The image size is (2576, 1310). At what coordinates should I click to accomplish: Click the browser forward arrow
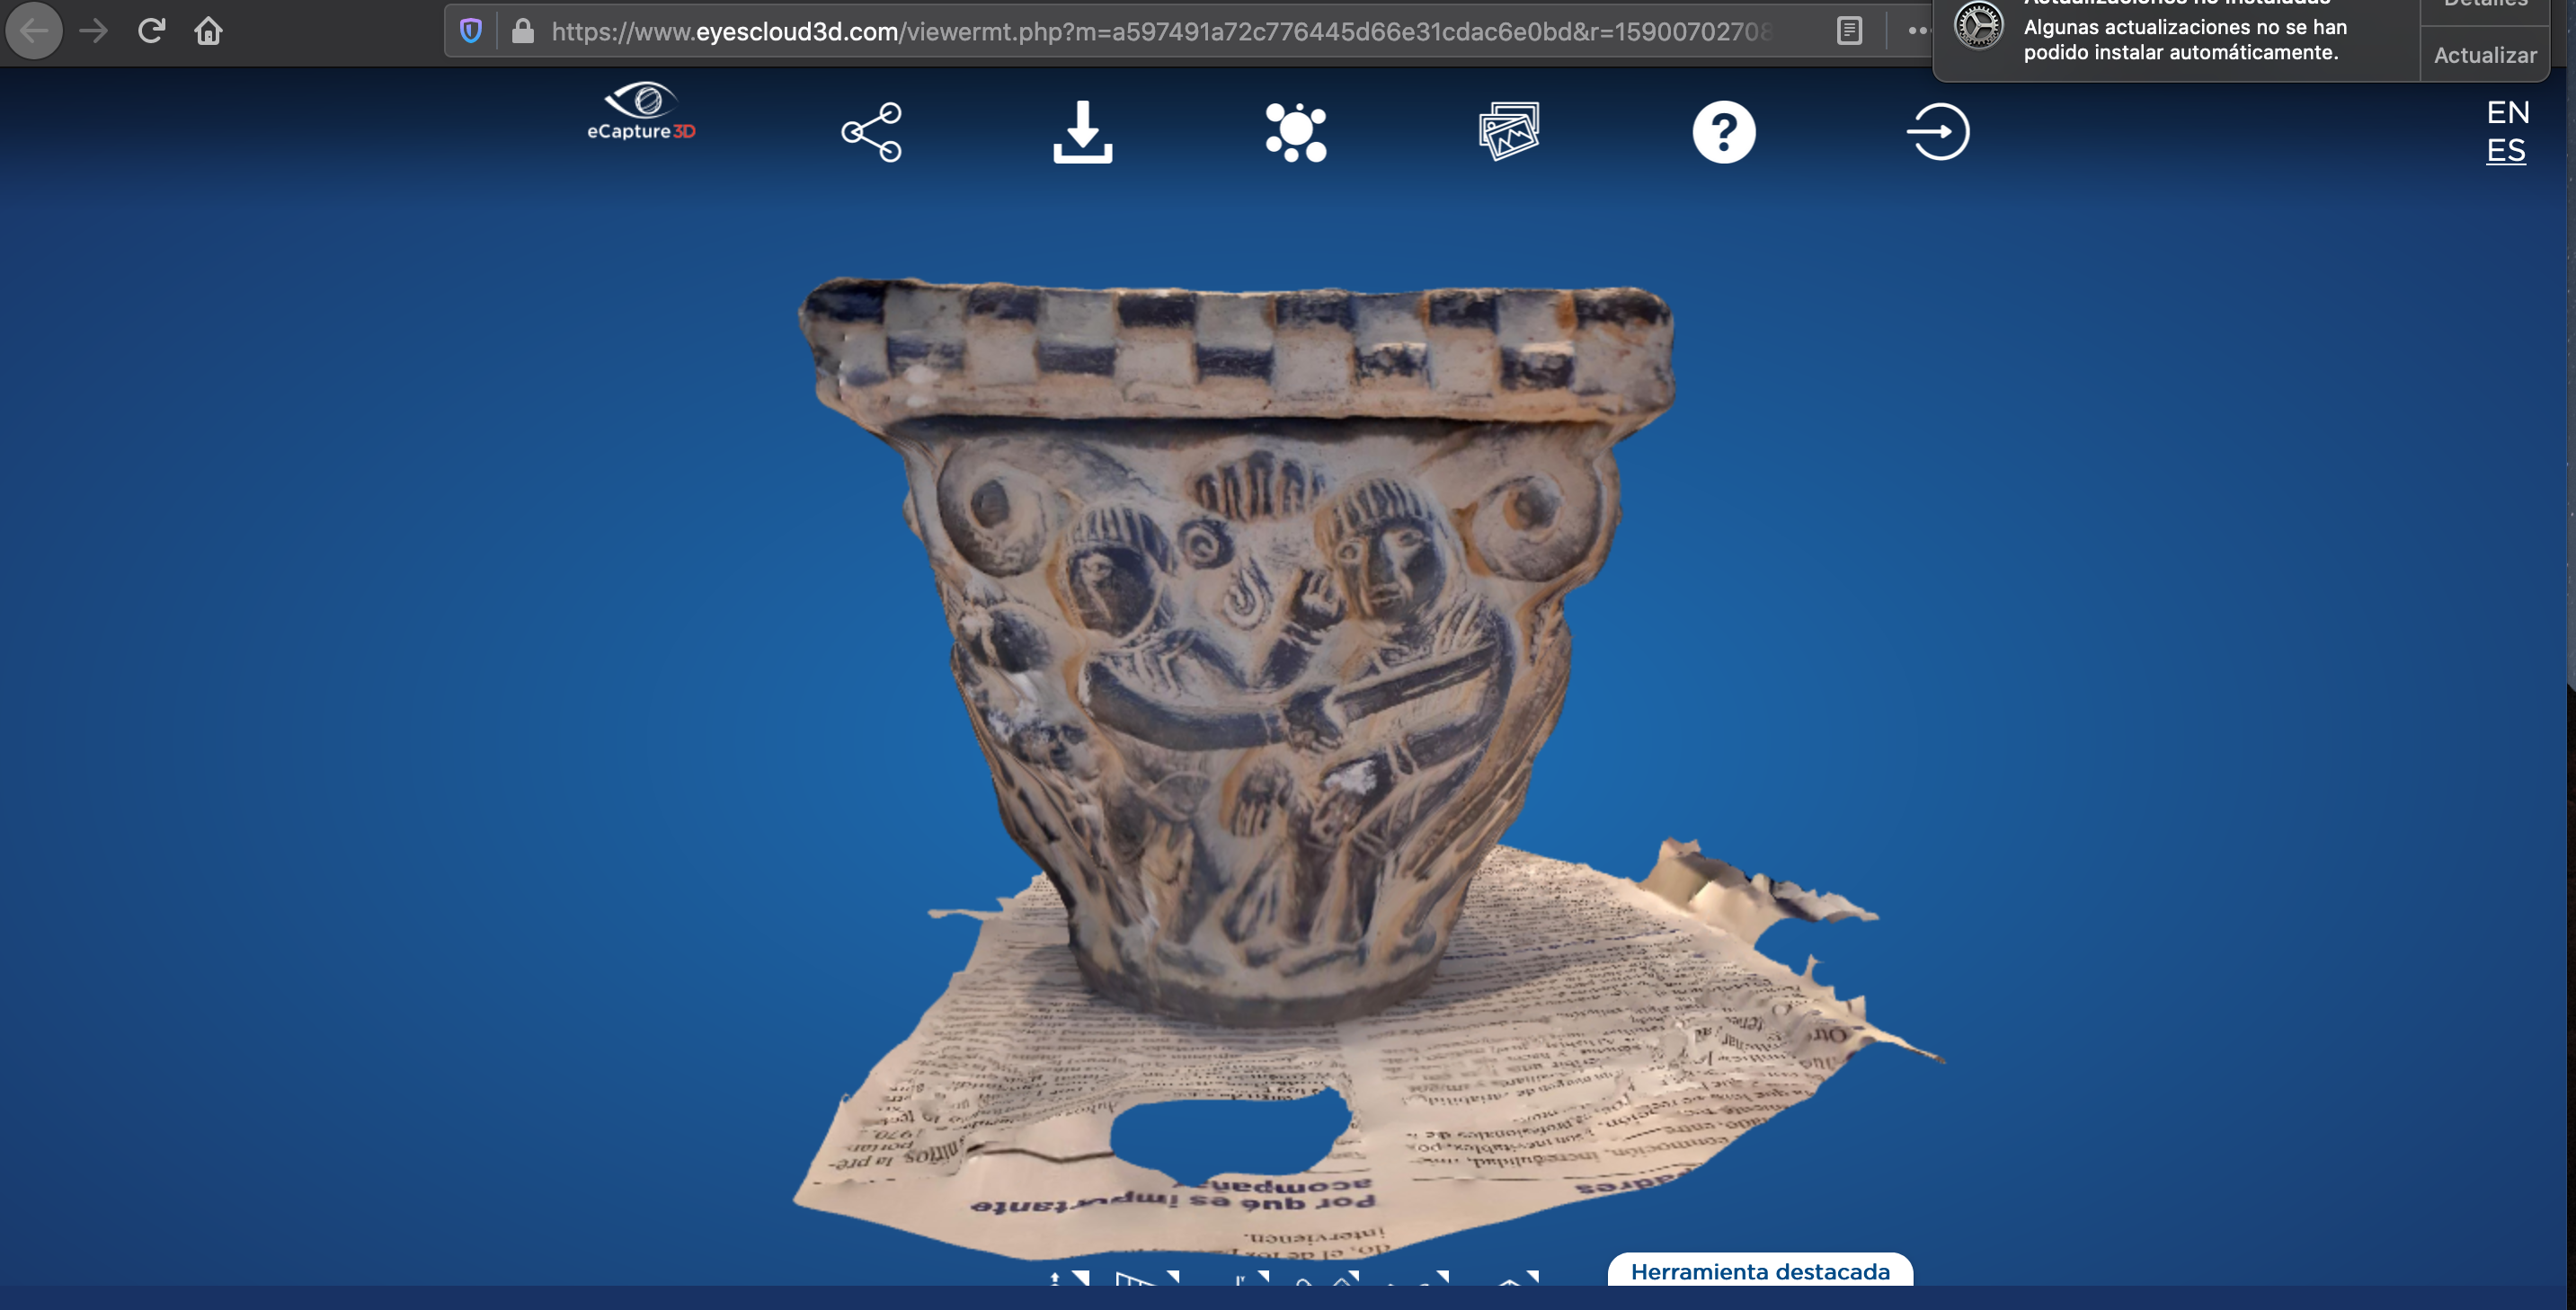(x=93, y=31)
